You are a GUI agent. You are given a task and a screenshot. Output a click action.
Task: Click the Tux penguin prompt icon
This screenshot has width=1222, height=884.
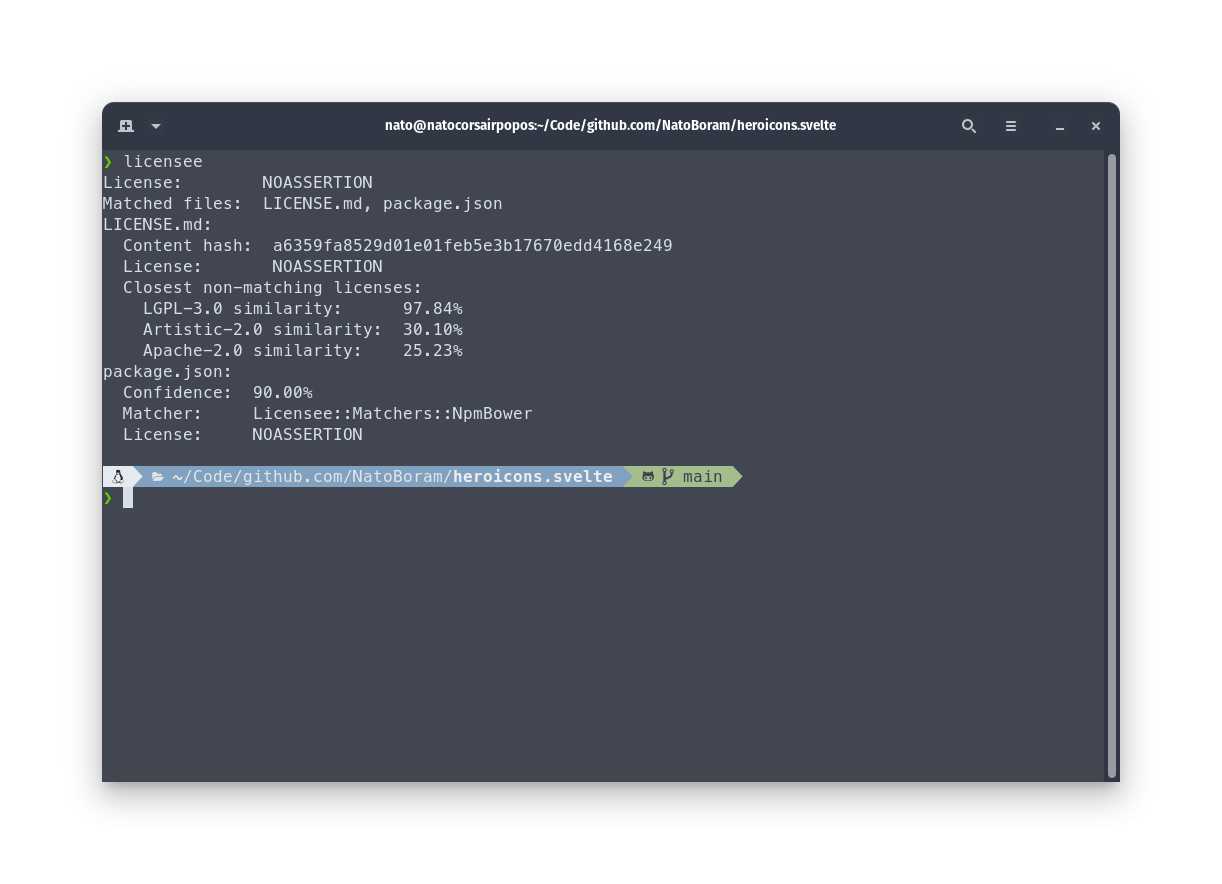pos(118,477)
